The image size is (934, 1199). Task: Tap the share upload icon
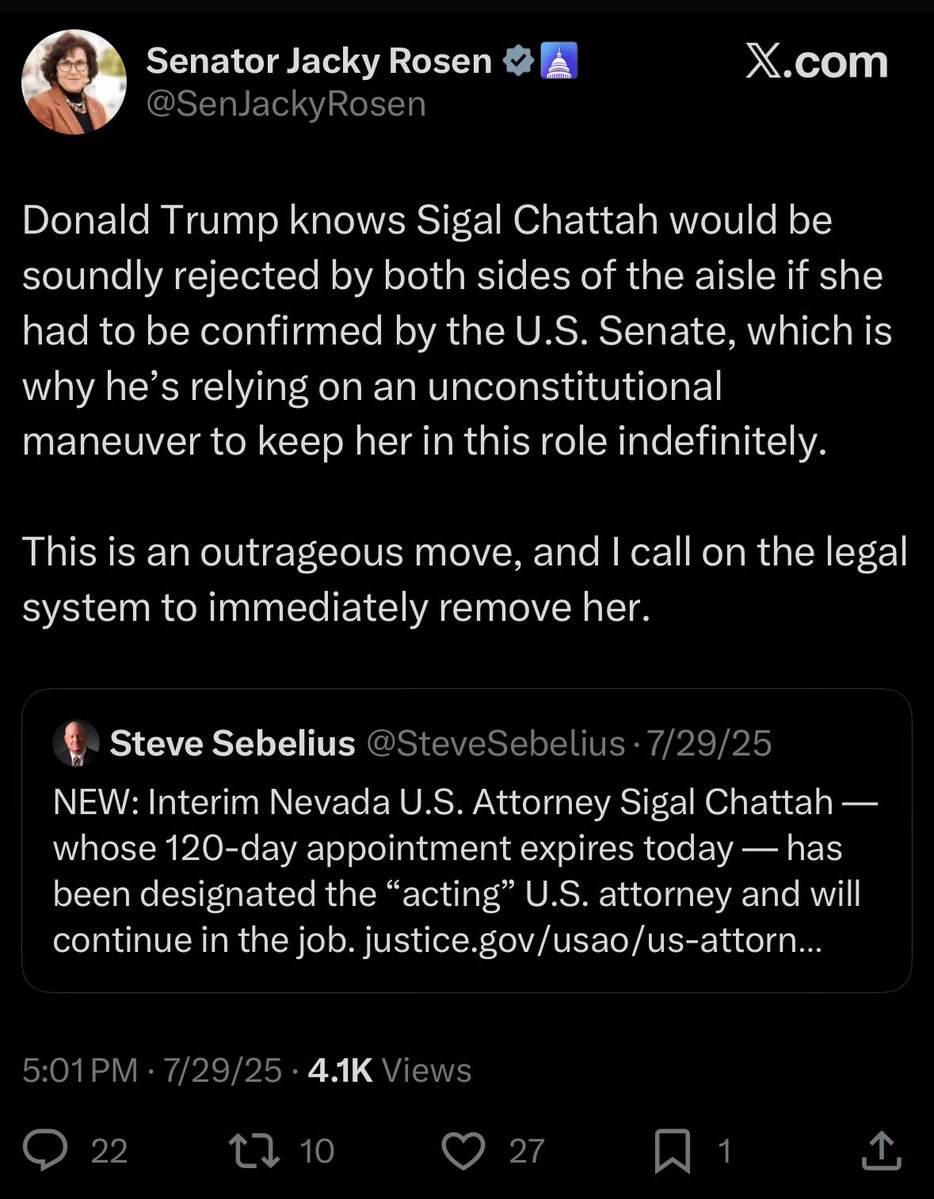[880, 1150]
